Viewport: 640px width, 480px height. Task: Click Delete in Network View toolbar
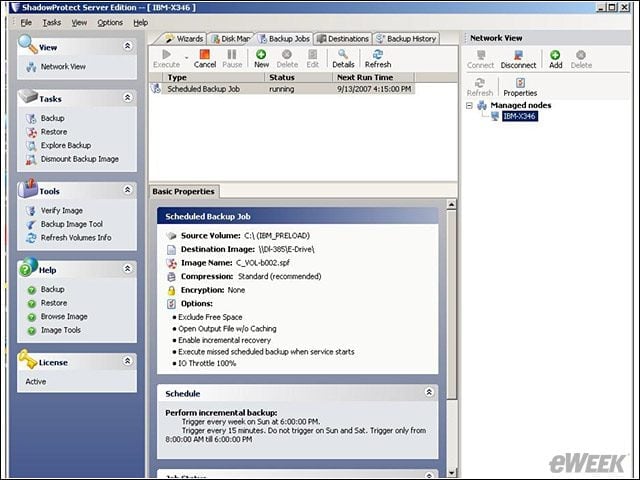(x=581, y=60)
